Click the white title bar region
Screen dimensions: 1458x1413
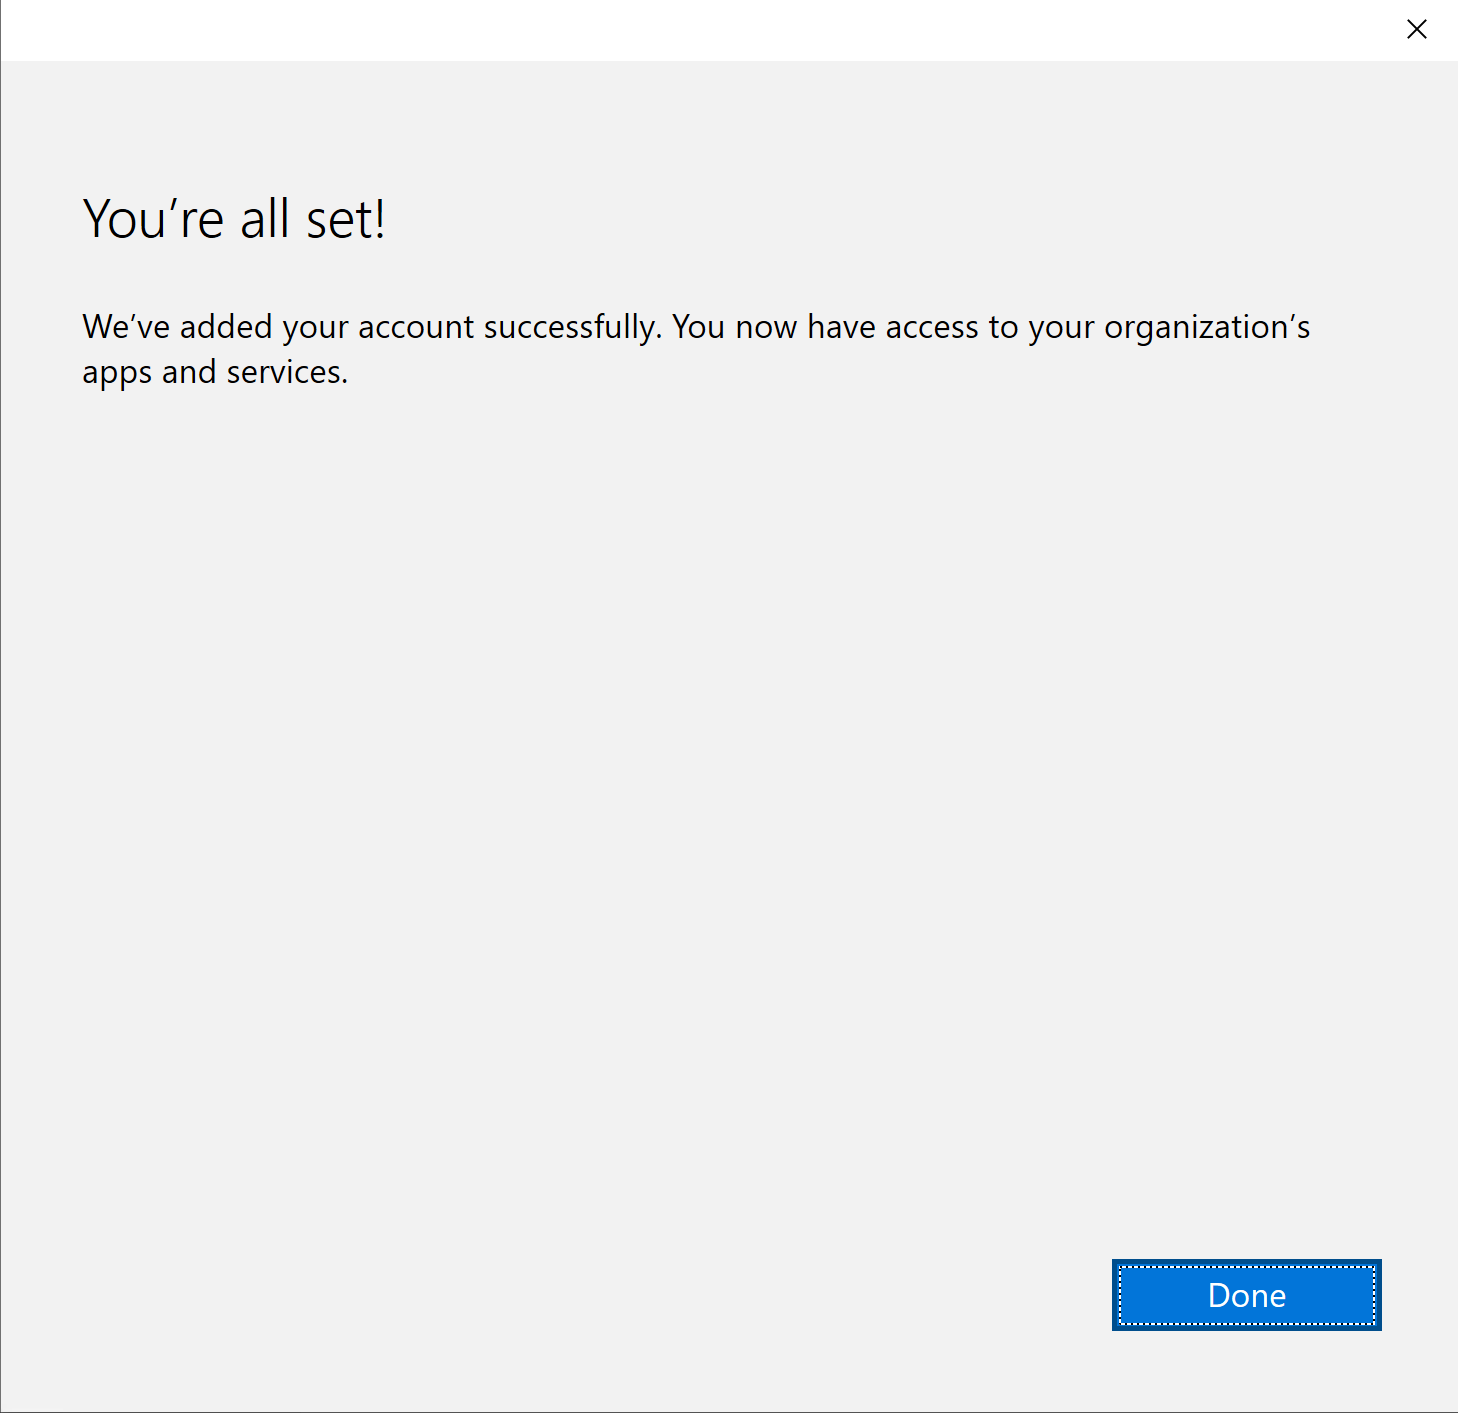(x=700, y=29)
